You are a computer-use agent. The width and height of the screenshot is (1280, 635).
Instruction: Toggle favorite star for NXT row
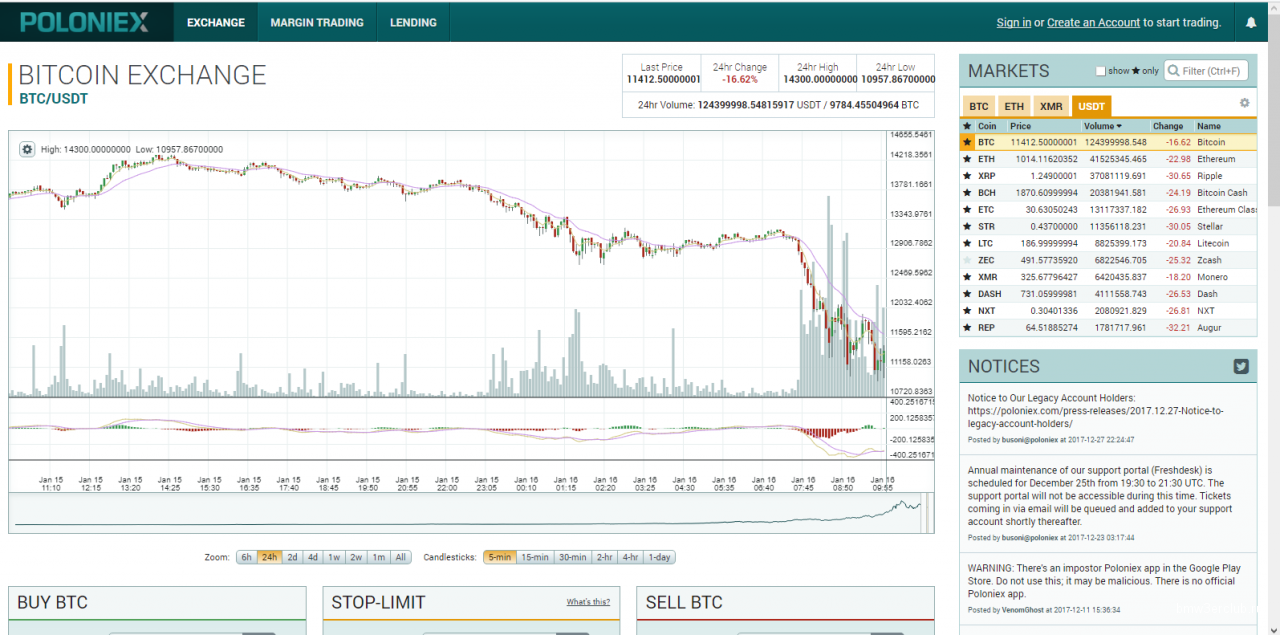pos(966,311)
